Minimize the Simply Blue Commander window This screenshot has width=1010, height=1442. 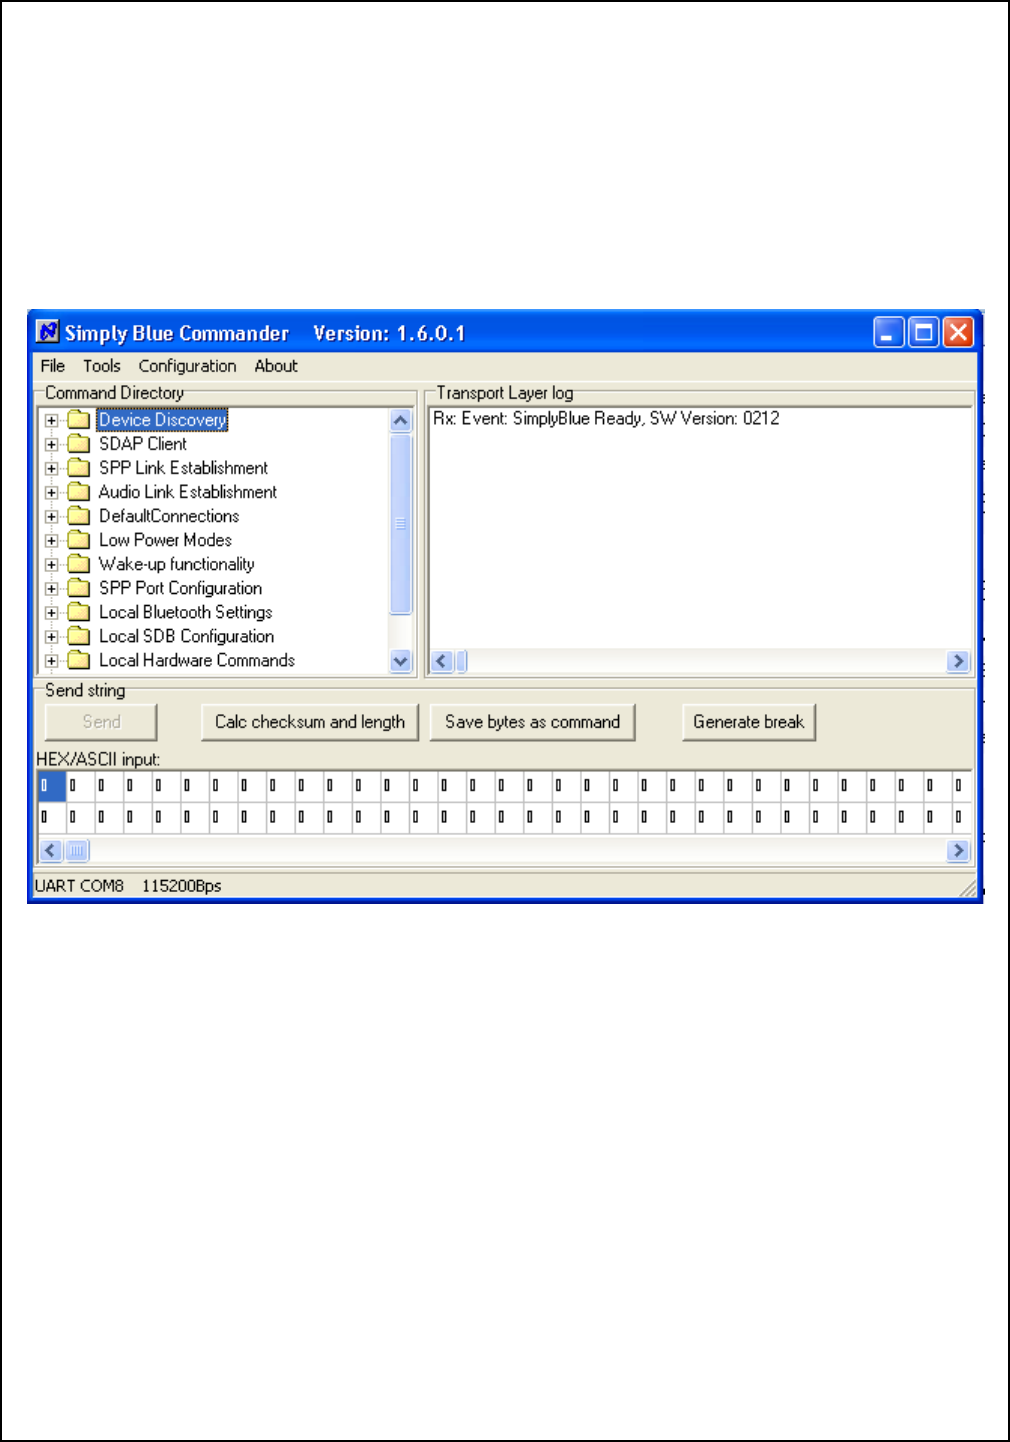(x=888, y=332)
